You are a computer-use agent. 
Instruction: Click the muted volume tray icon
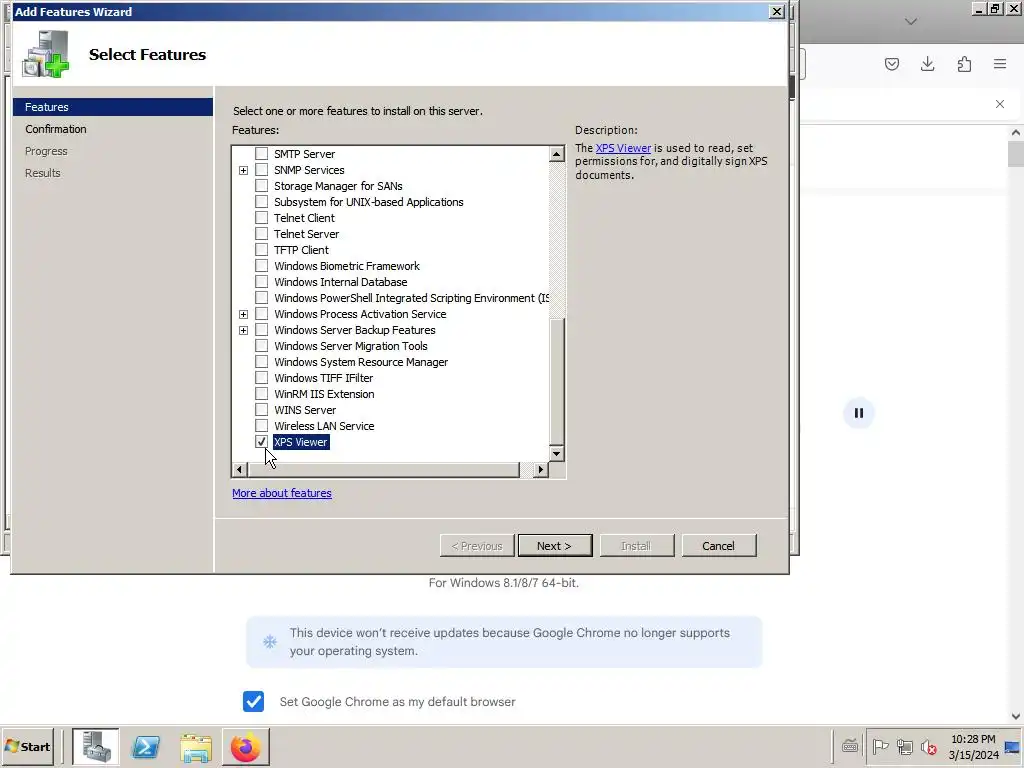928,746
